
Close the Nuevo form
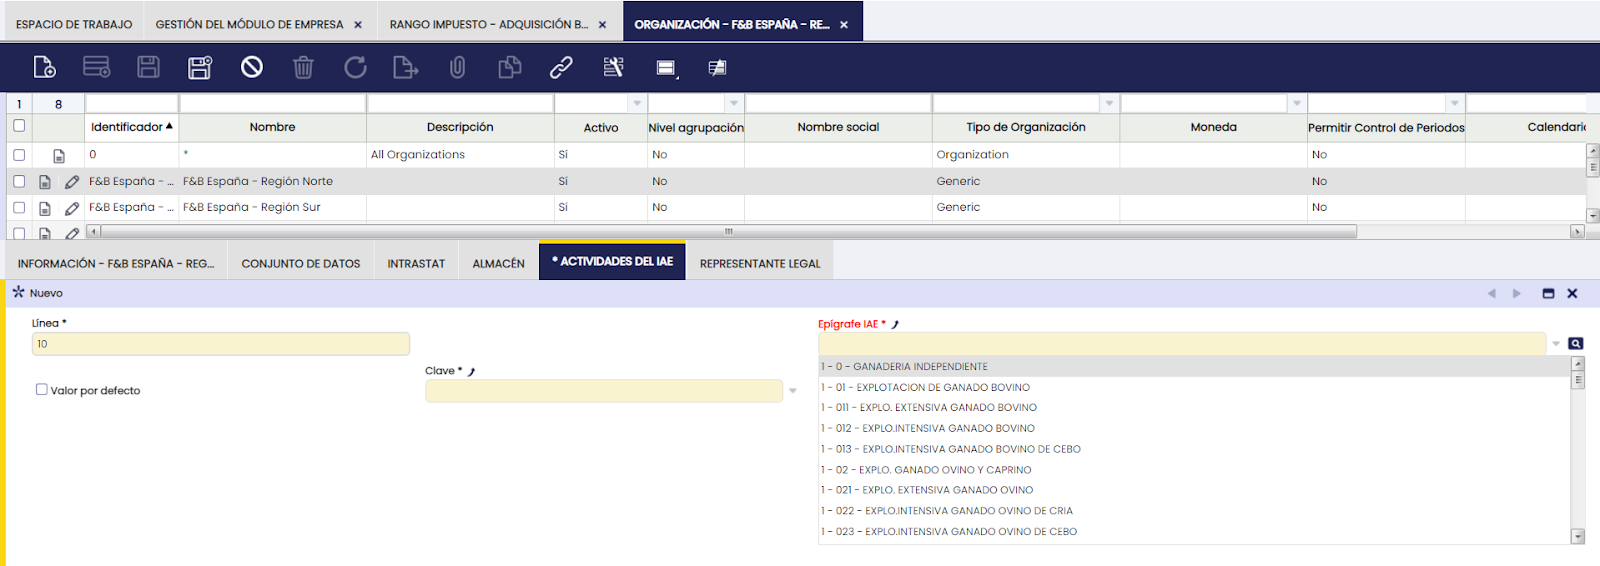coord(1572,293)
